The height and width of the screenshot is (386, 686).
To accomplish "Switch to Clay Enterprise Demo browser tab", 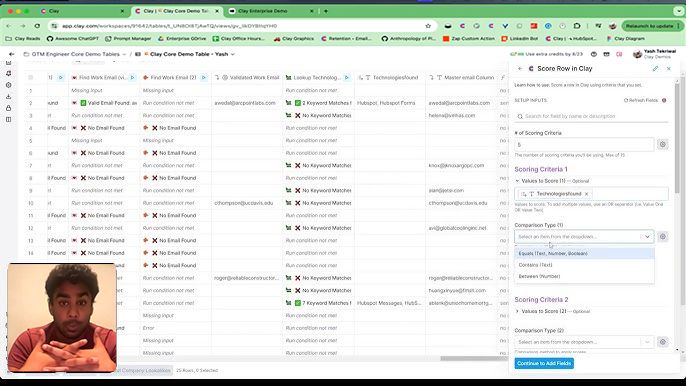I will (x=271, y=11).
